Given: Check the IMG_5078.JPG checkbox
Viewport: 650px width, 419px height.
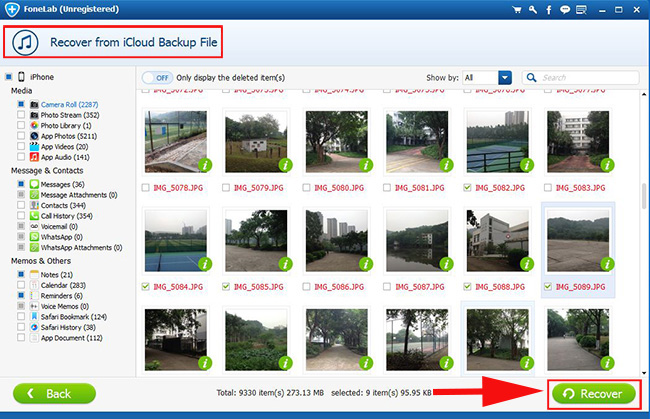Looking at the screenshot, I should [x=146, y=188].
